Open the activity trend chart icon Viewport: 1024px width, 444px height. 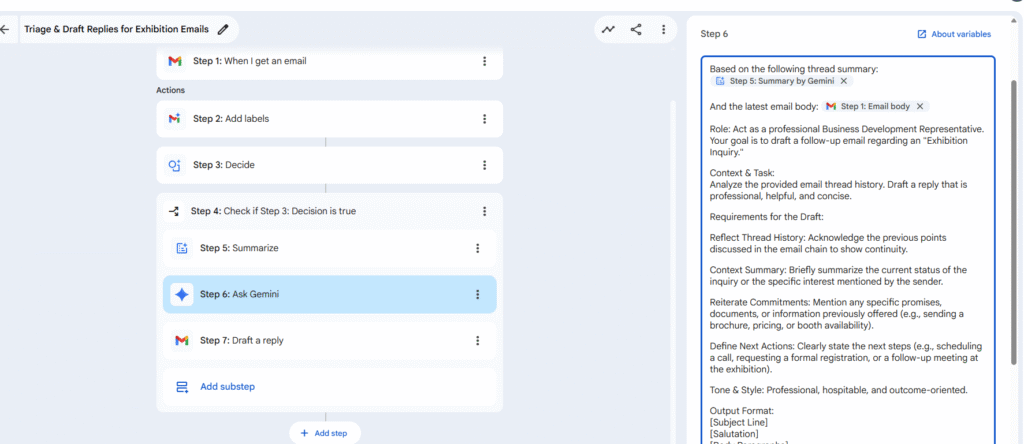[x=608, y=30]
